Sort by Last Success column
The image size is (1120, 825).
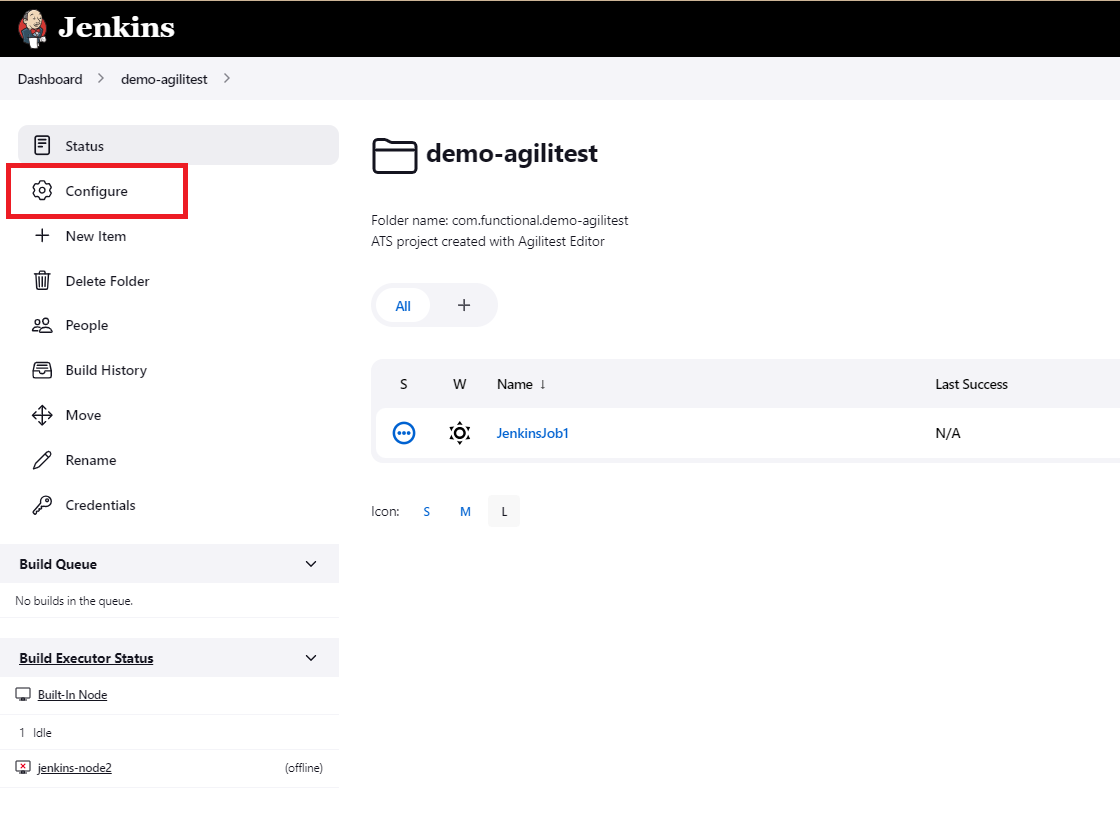click(x=971, y=384)
